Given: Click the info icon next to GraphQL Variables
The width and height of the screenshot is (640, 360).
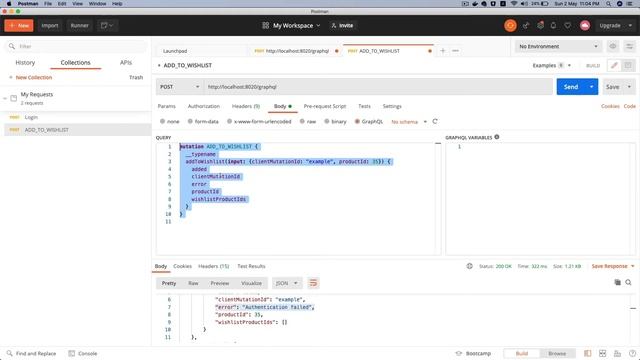Looking at the screenshot, I should click(497, 137).
